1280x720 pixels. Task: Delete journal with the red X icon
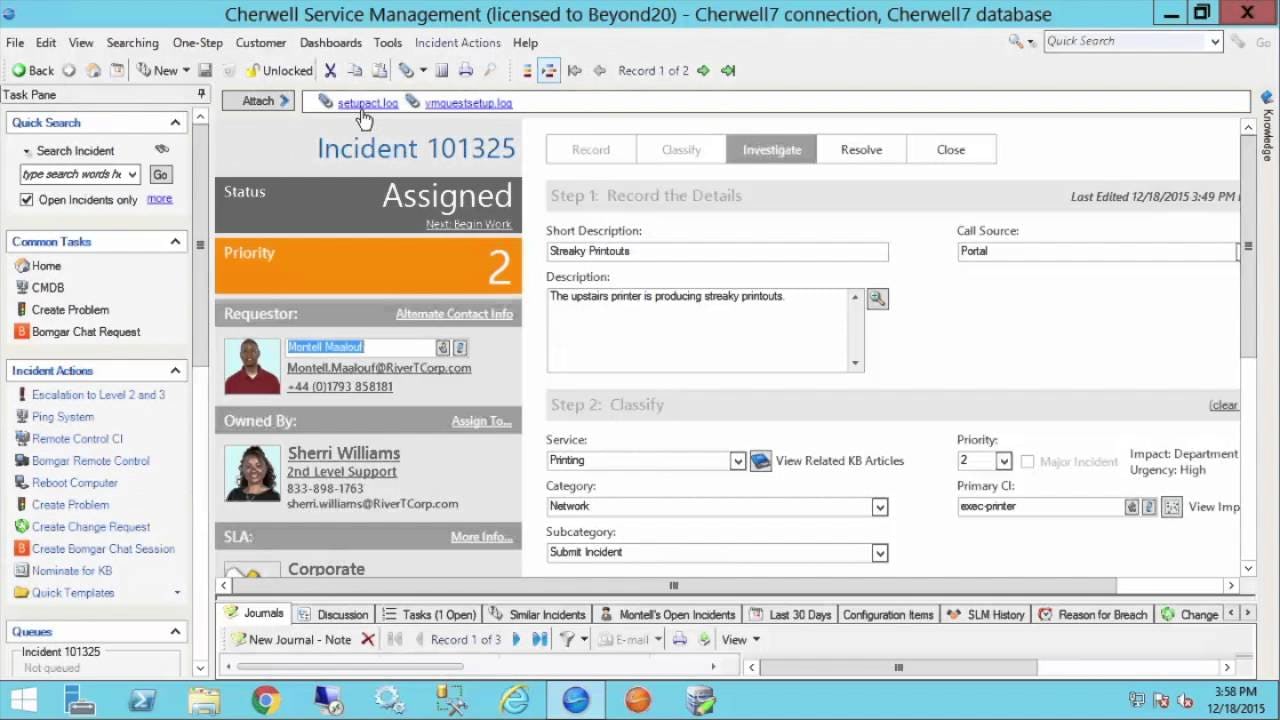coord(367,640)
